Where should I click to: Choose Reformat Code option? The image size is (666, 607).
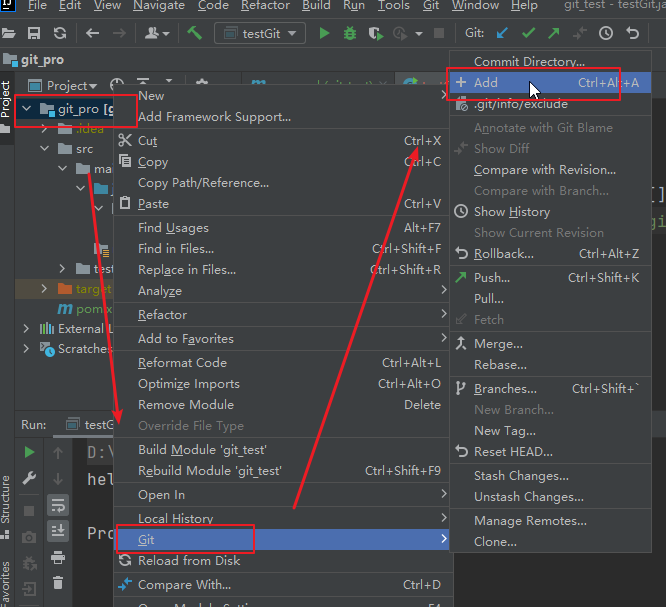coord(281,363)
